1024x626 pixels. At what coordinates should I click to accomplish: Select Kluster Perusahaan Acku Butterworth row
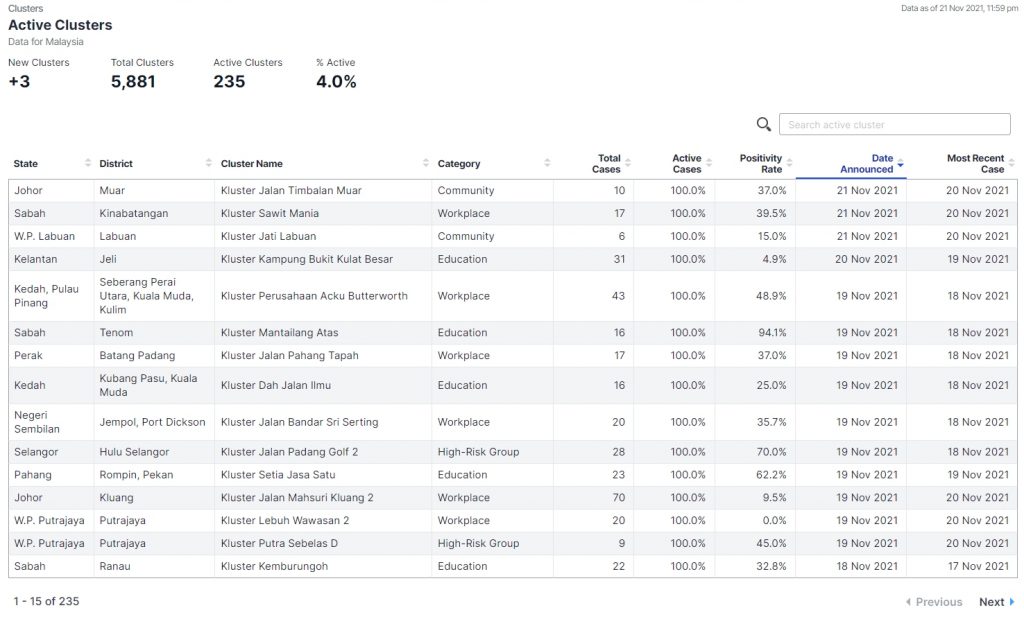click(314, 296)
